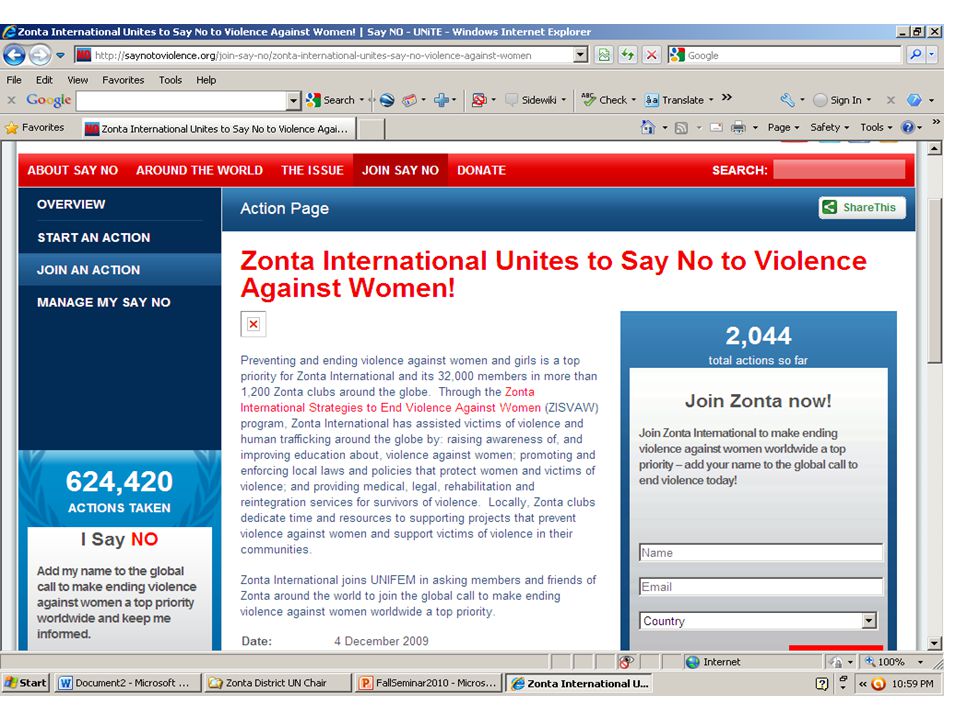Click the green Refresh page icon

[x=628, y=56]
